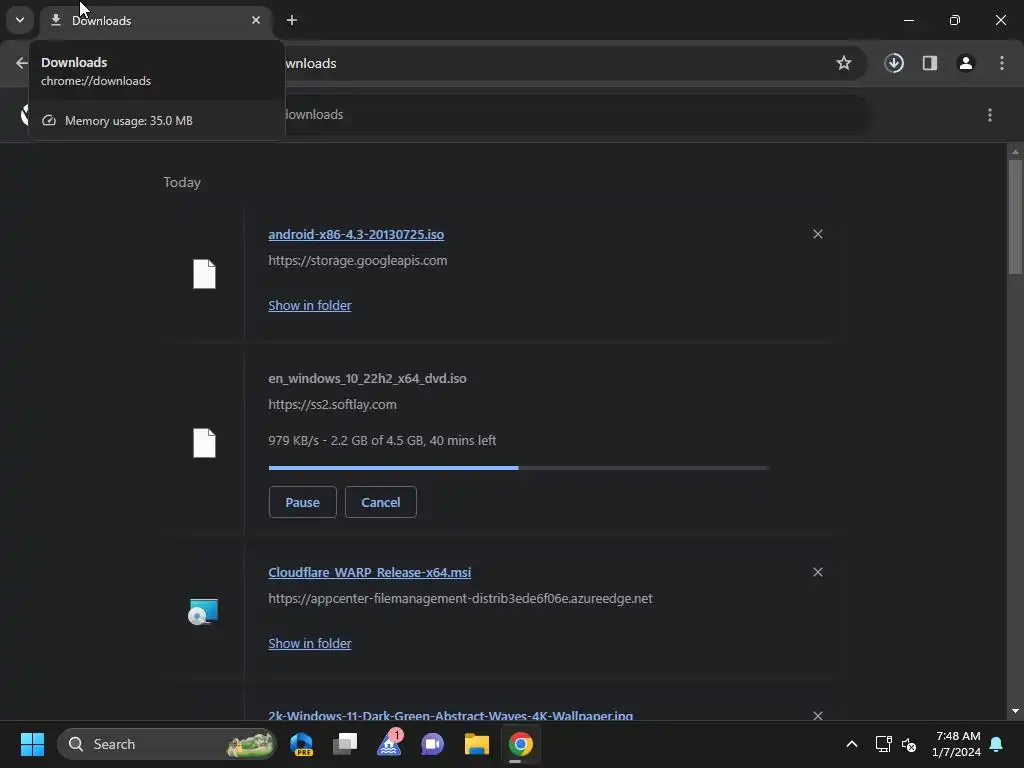Open taskbar app with notification badge
This screenshot has height=768, width=1024.
(389, 744)
